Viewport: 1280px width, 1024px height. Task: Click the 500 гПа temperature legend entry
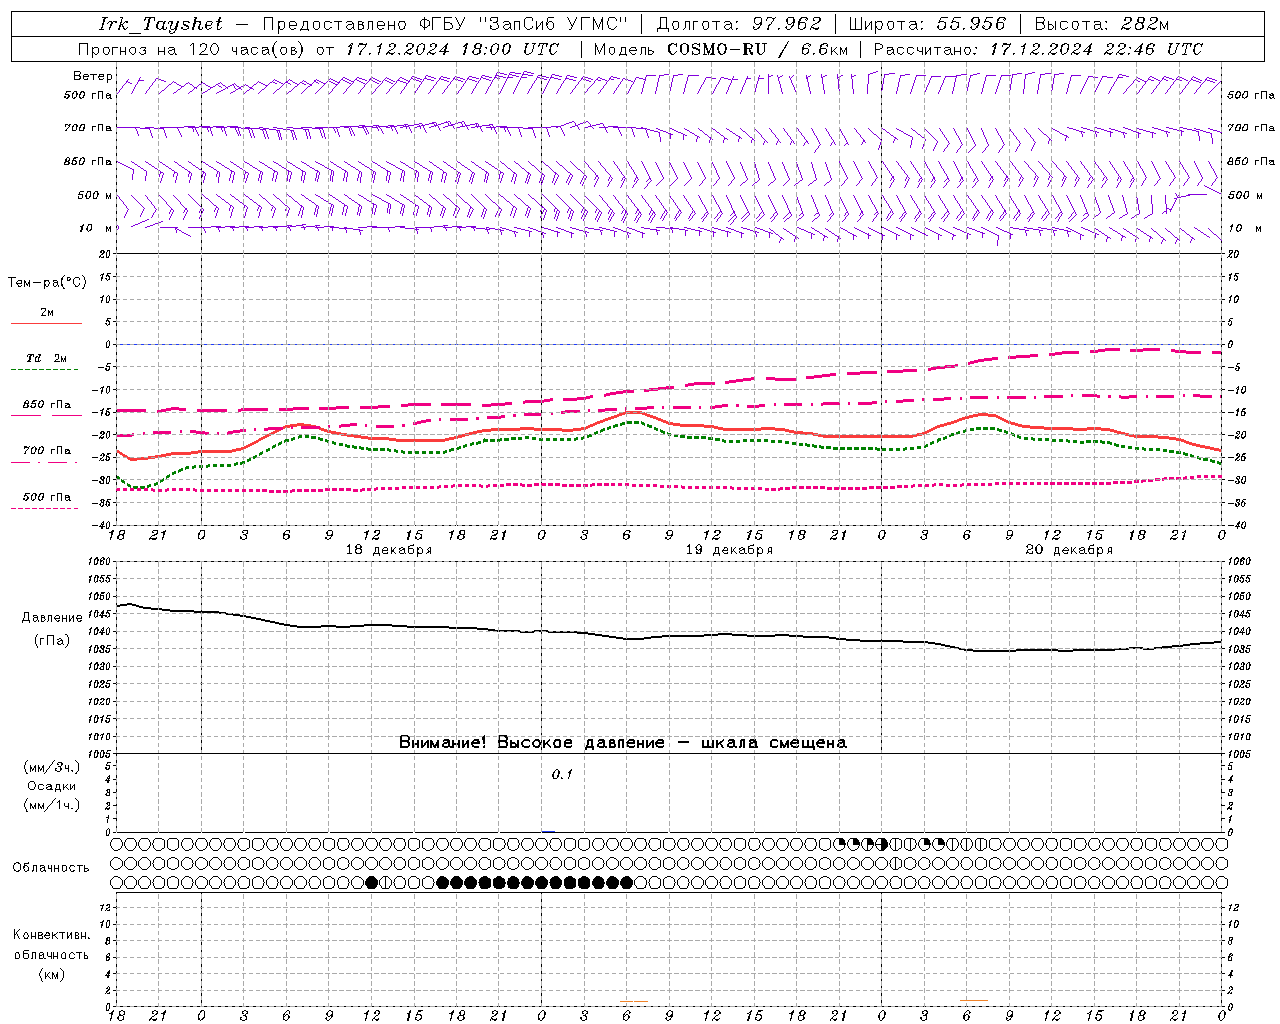click(x=47, y=497)
